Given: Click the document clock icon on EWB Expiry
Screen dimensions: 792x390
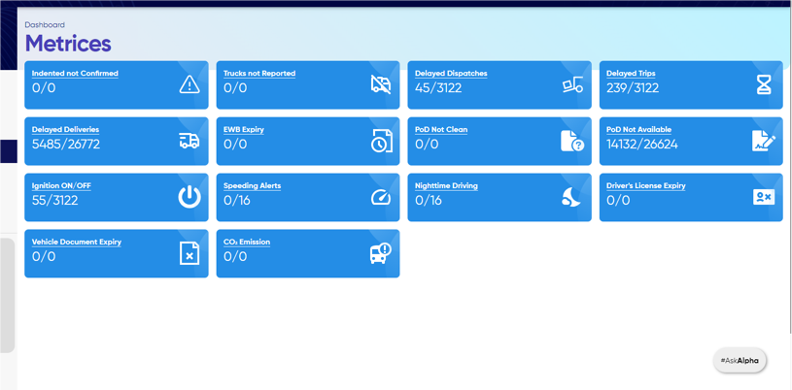Looking at the screenshot, I should click(381, 141).
